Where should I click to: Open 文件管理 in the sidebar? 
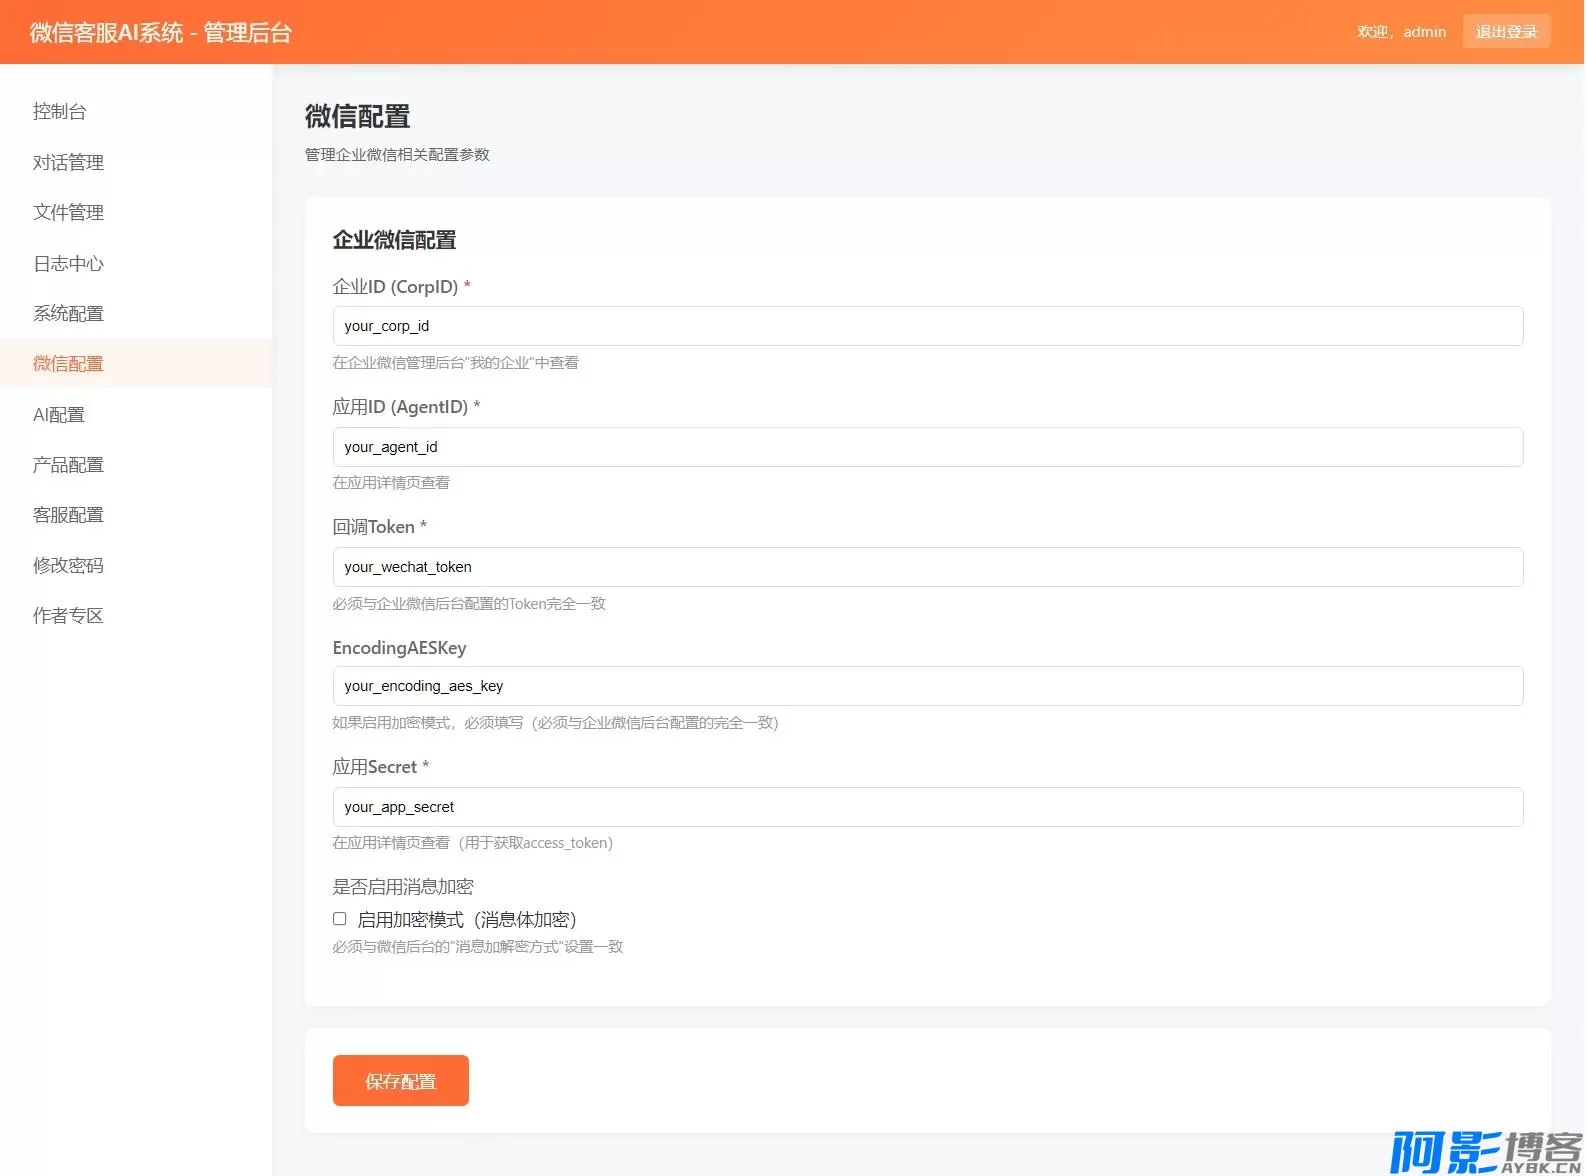[x=68, y=212]
